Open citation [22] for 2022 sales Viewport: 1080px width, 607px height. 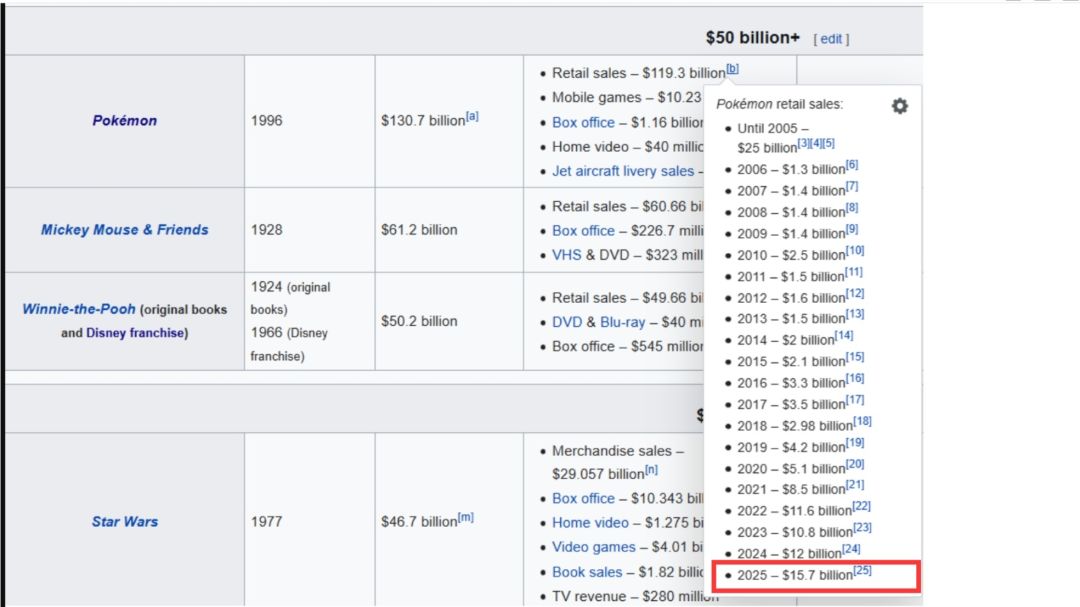862,506
